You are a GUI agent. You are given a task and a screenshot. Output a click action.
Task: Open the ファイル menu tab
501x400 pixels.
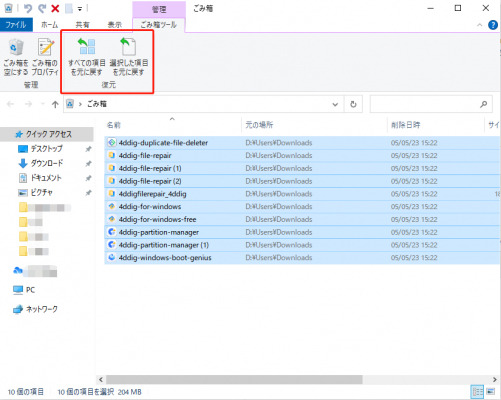[16, 25]
